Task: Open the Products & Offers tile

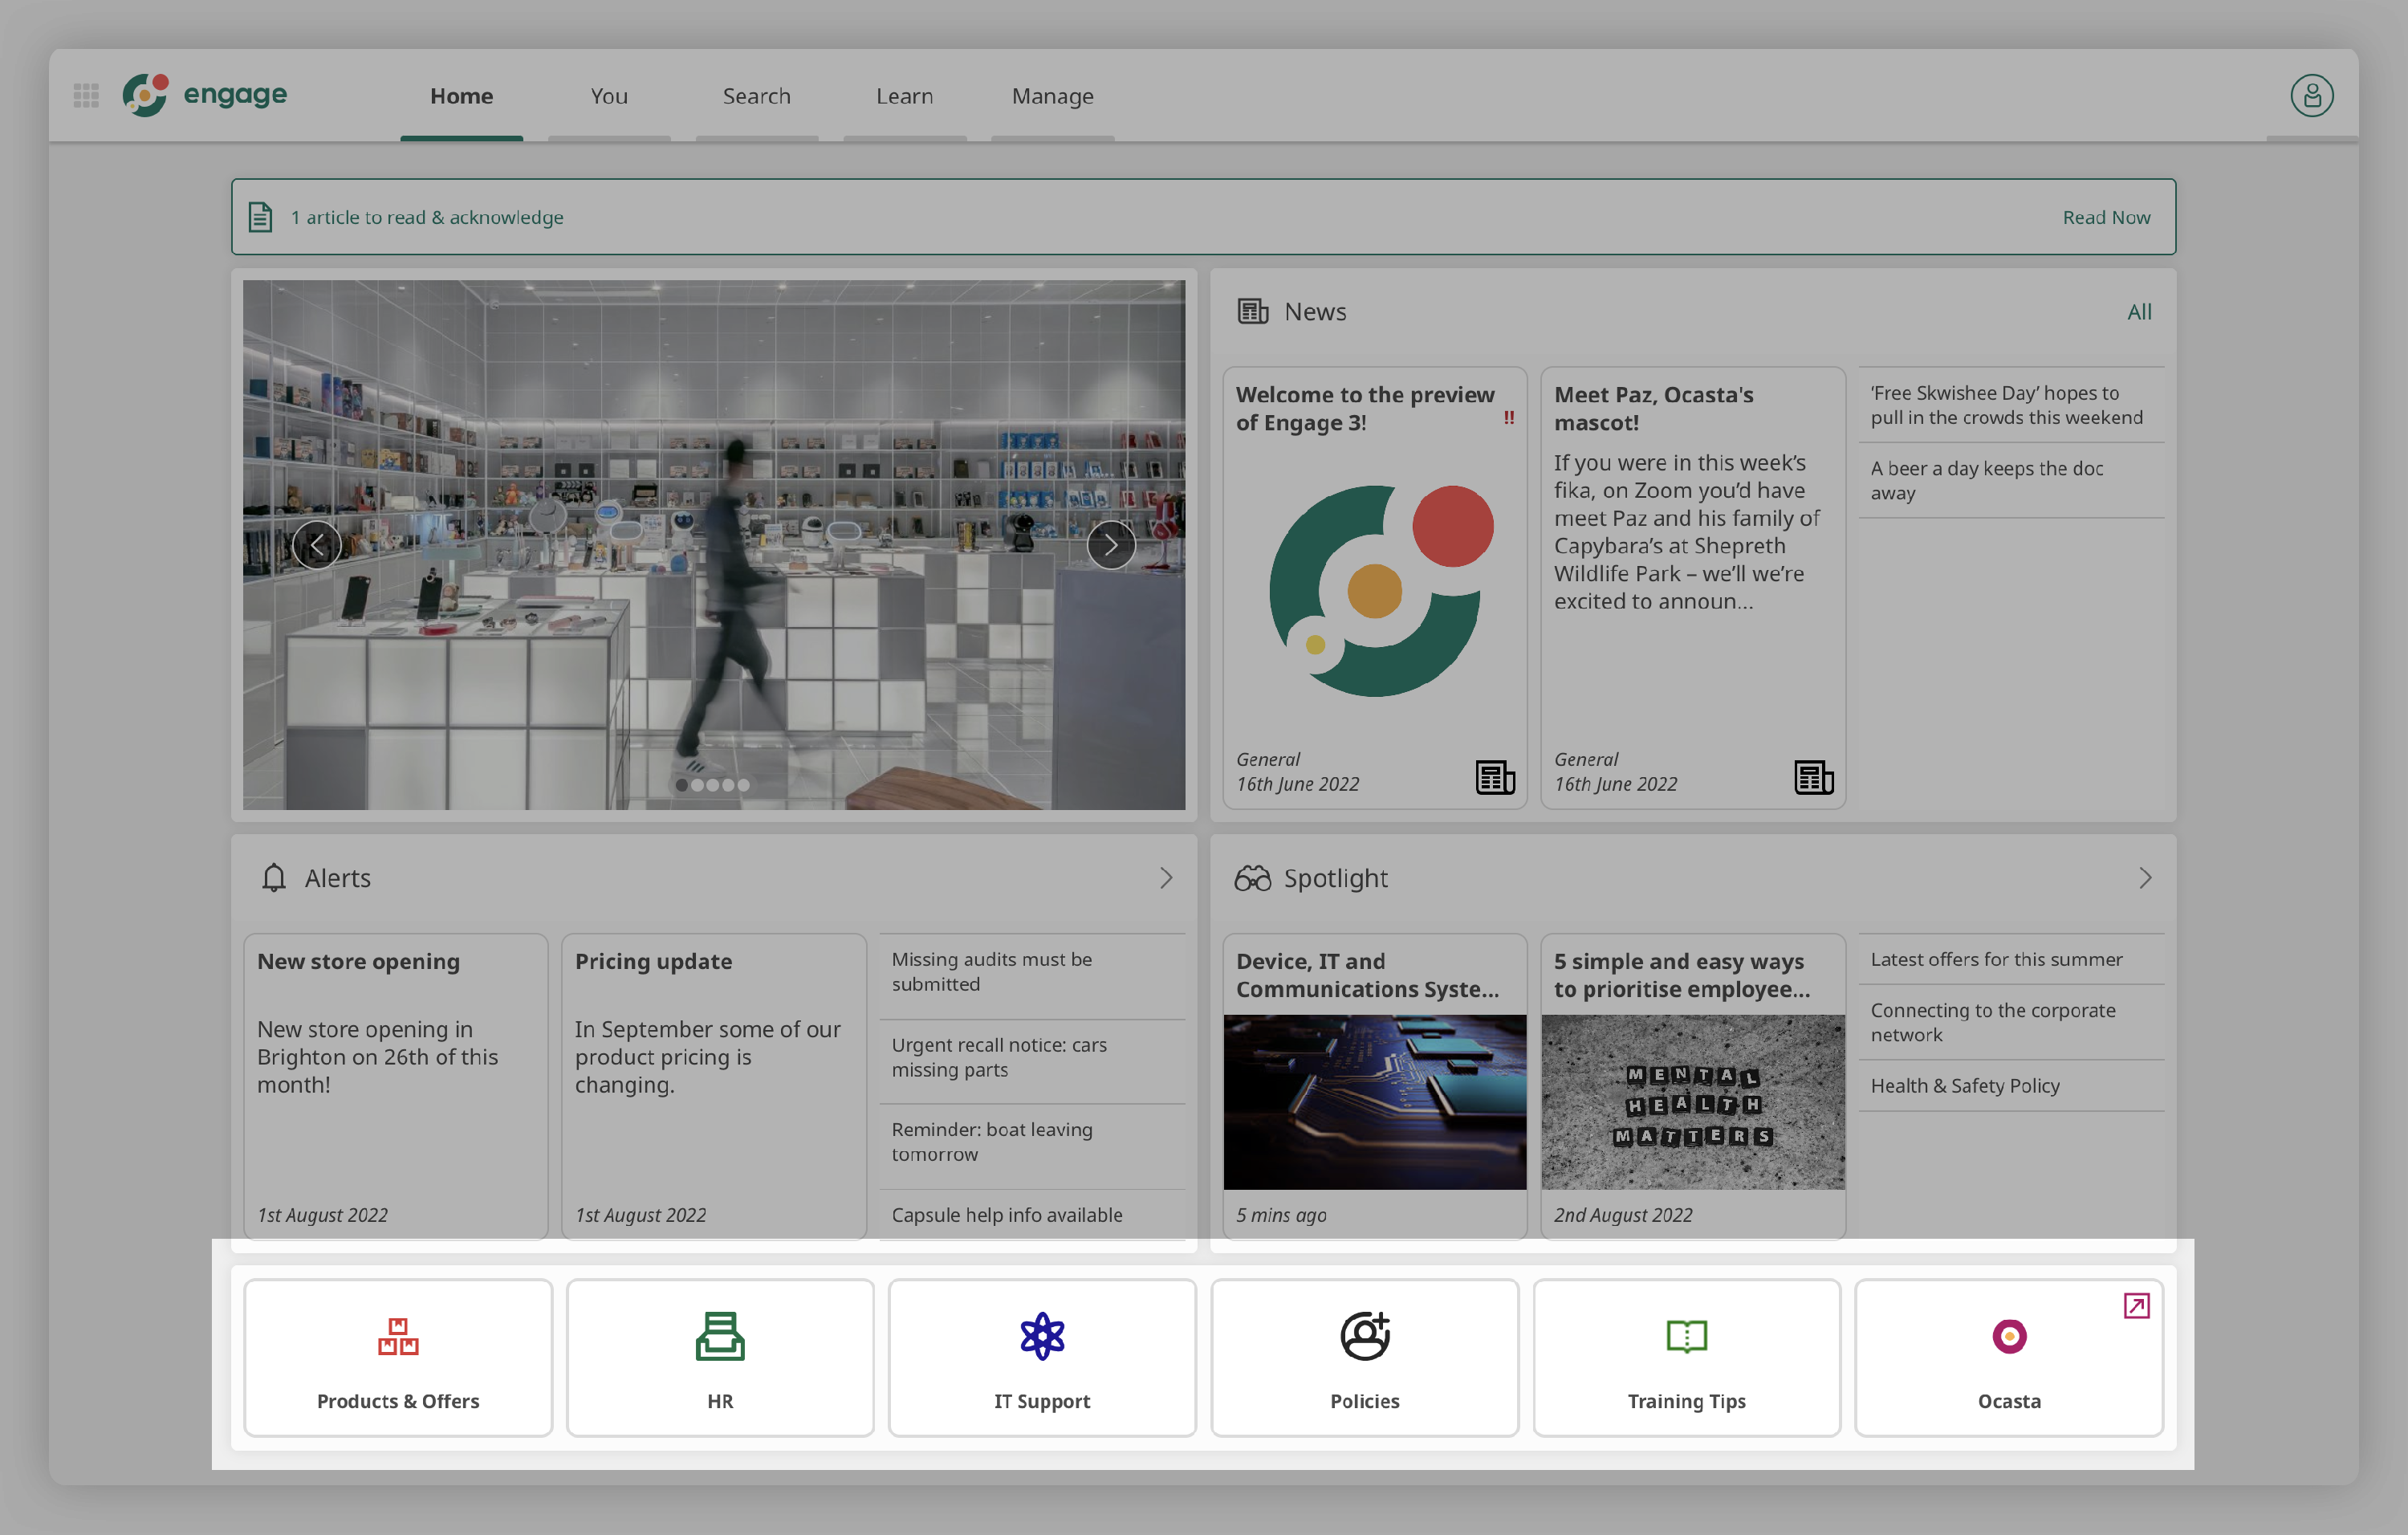Action: (x=398, y=1357)
